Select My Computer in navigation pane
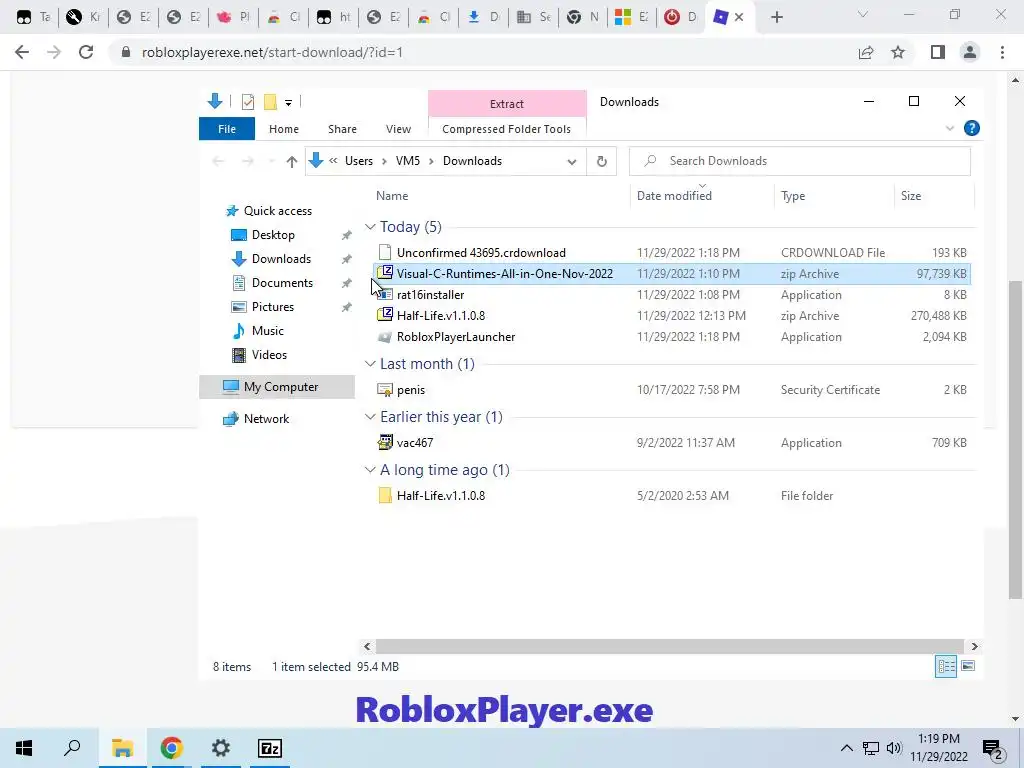1024x768 pixels. [x=277, y=387]
